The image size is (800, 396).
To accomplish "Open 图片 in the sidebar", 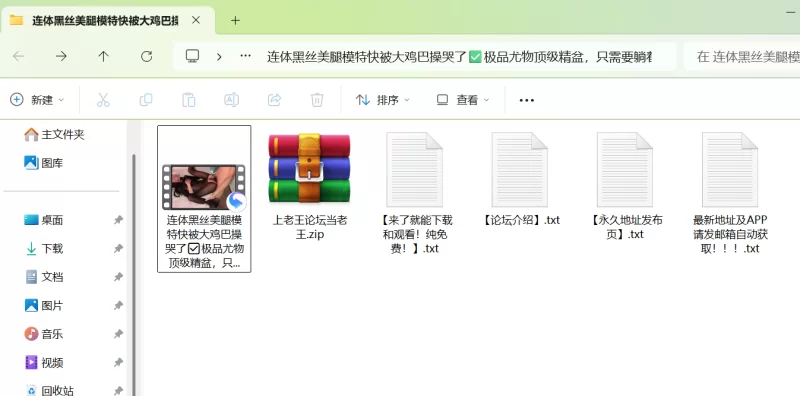I will tap(43, 306).
